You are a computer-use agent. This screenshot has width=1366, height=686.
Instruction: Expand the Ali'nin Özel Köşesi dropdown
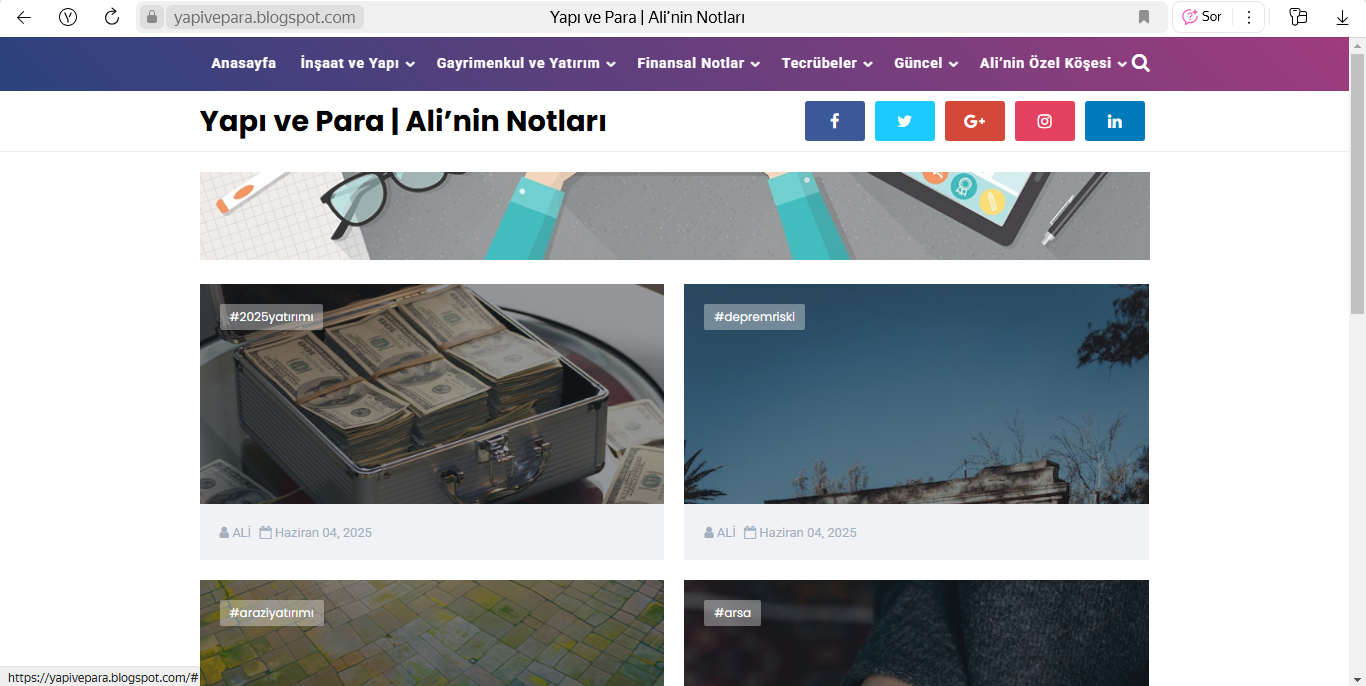pyautogui.click(x=1053, y=63)
